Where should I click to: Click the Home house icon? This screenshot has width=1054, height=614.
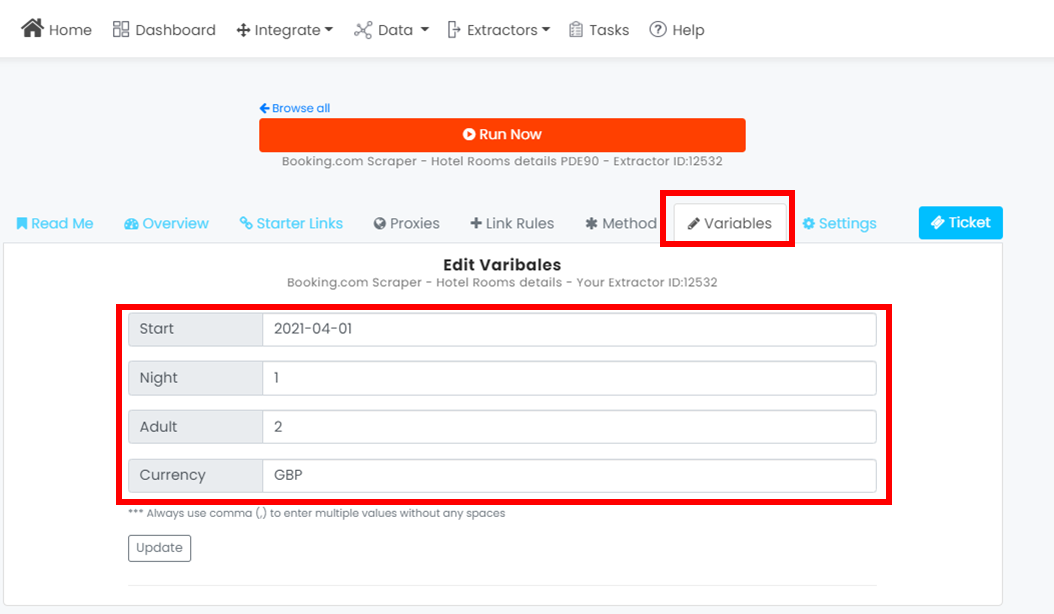point(32,28)
